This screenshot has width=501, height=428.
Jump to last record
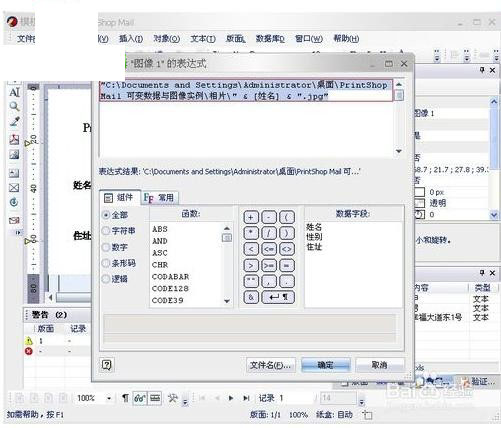(x=246, y=398)
